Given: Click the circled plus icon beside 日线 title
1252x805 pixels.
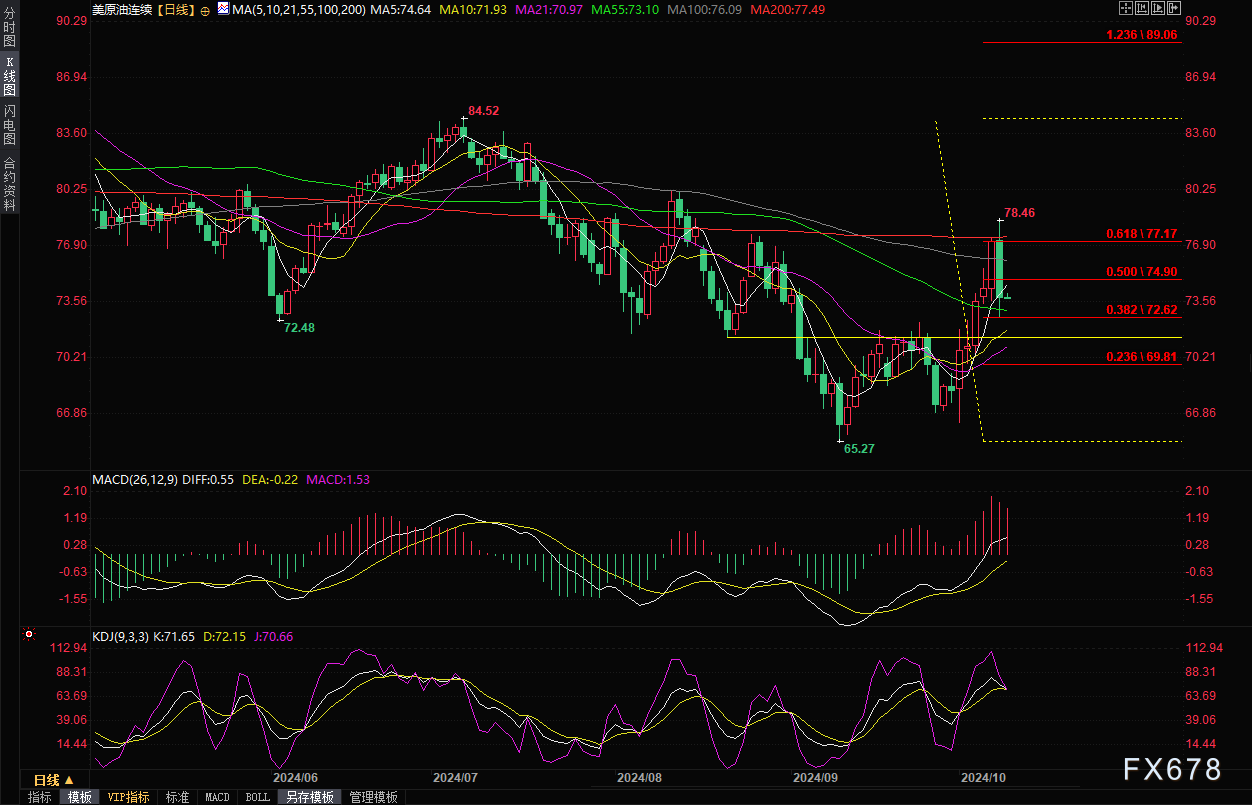Looking at the screenshot, I should coord(205,10).
